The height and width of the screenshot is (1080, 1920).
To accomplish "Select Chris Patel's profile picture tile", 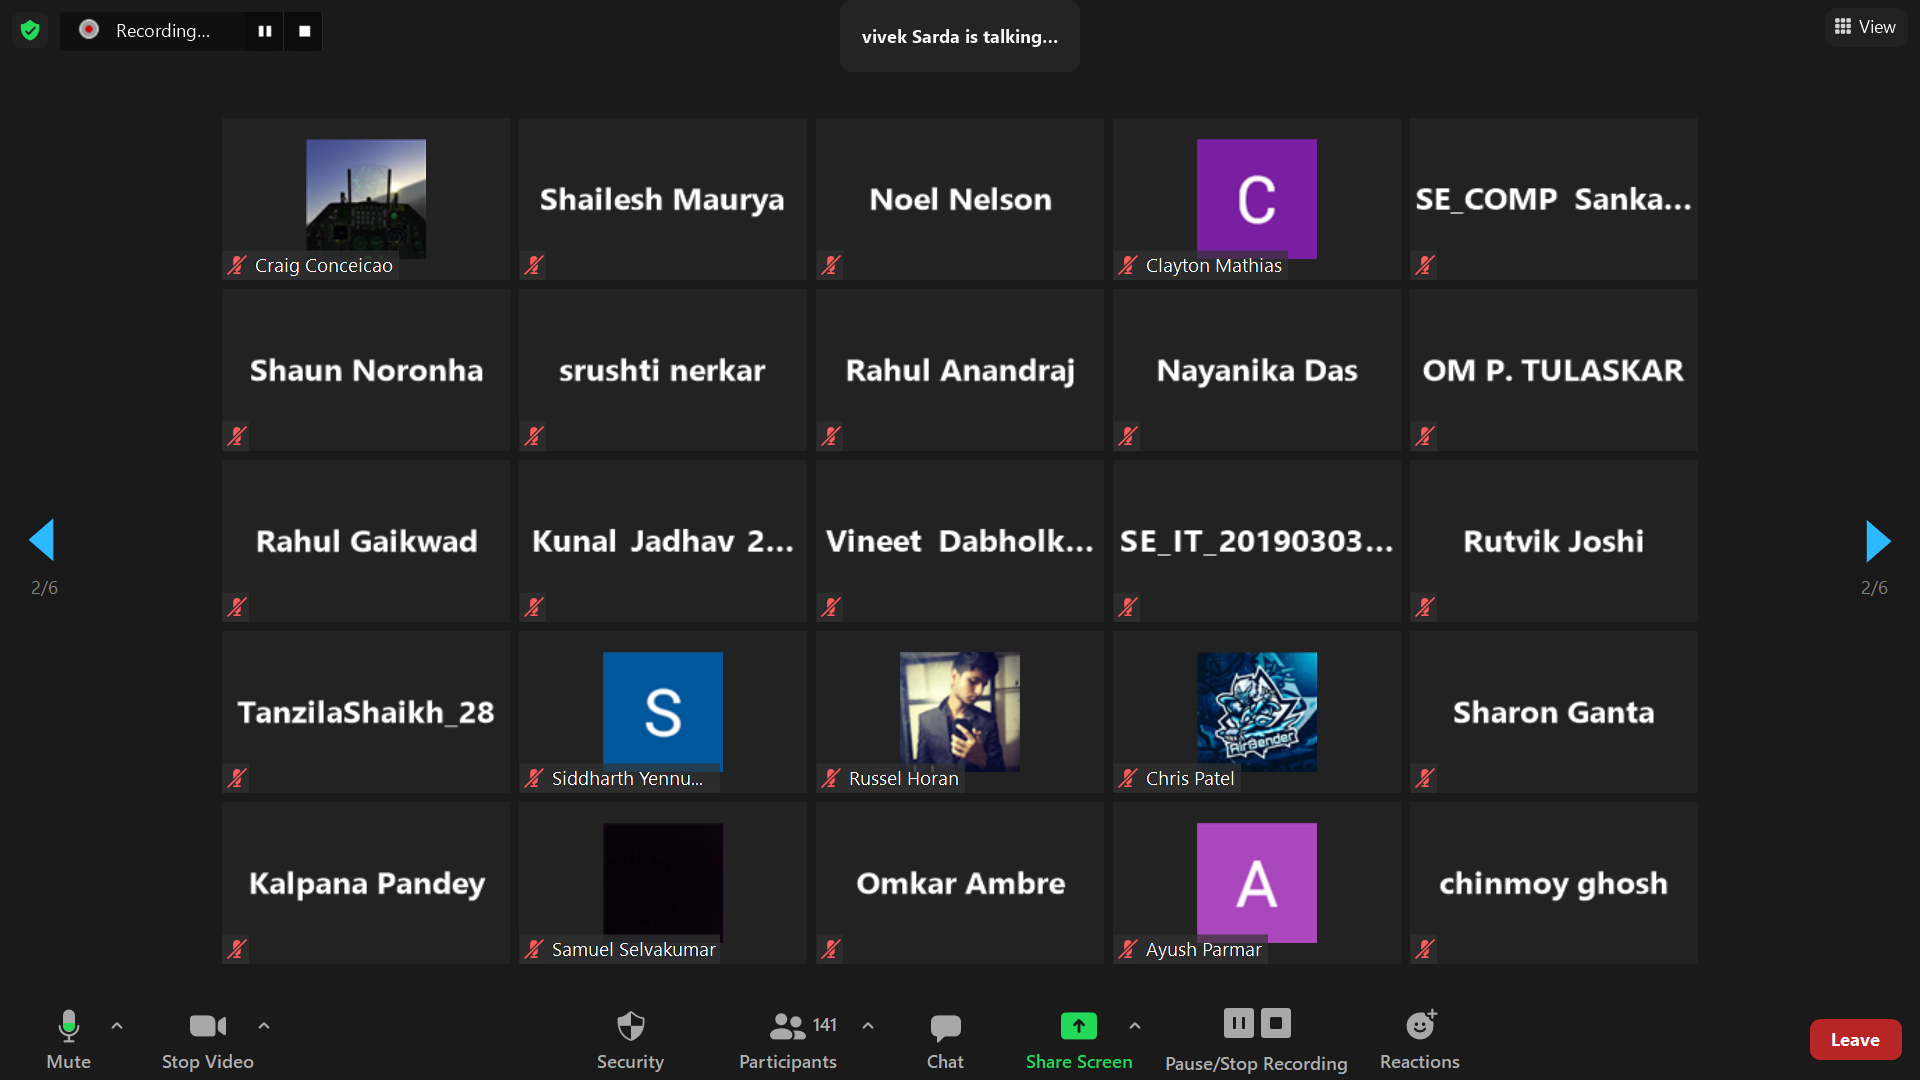I will tap(1257, 712).
